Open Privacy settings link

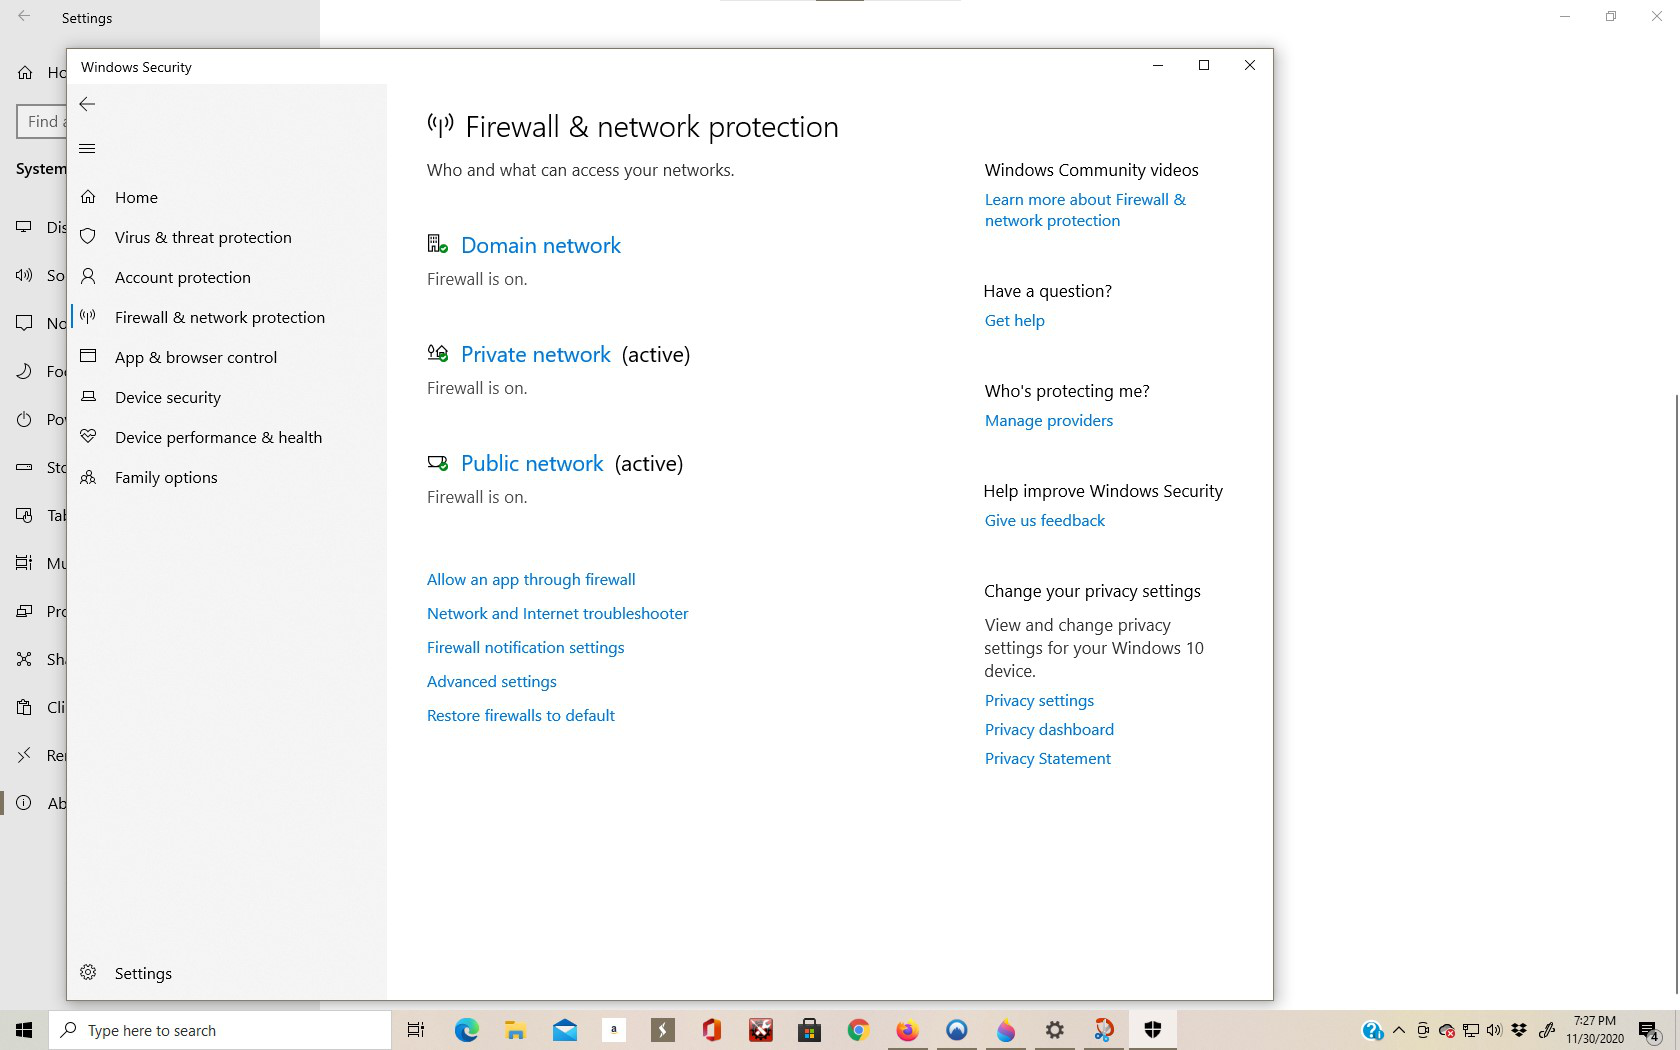tap(1039, 700)
